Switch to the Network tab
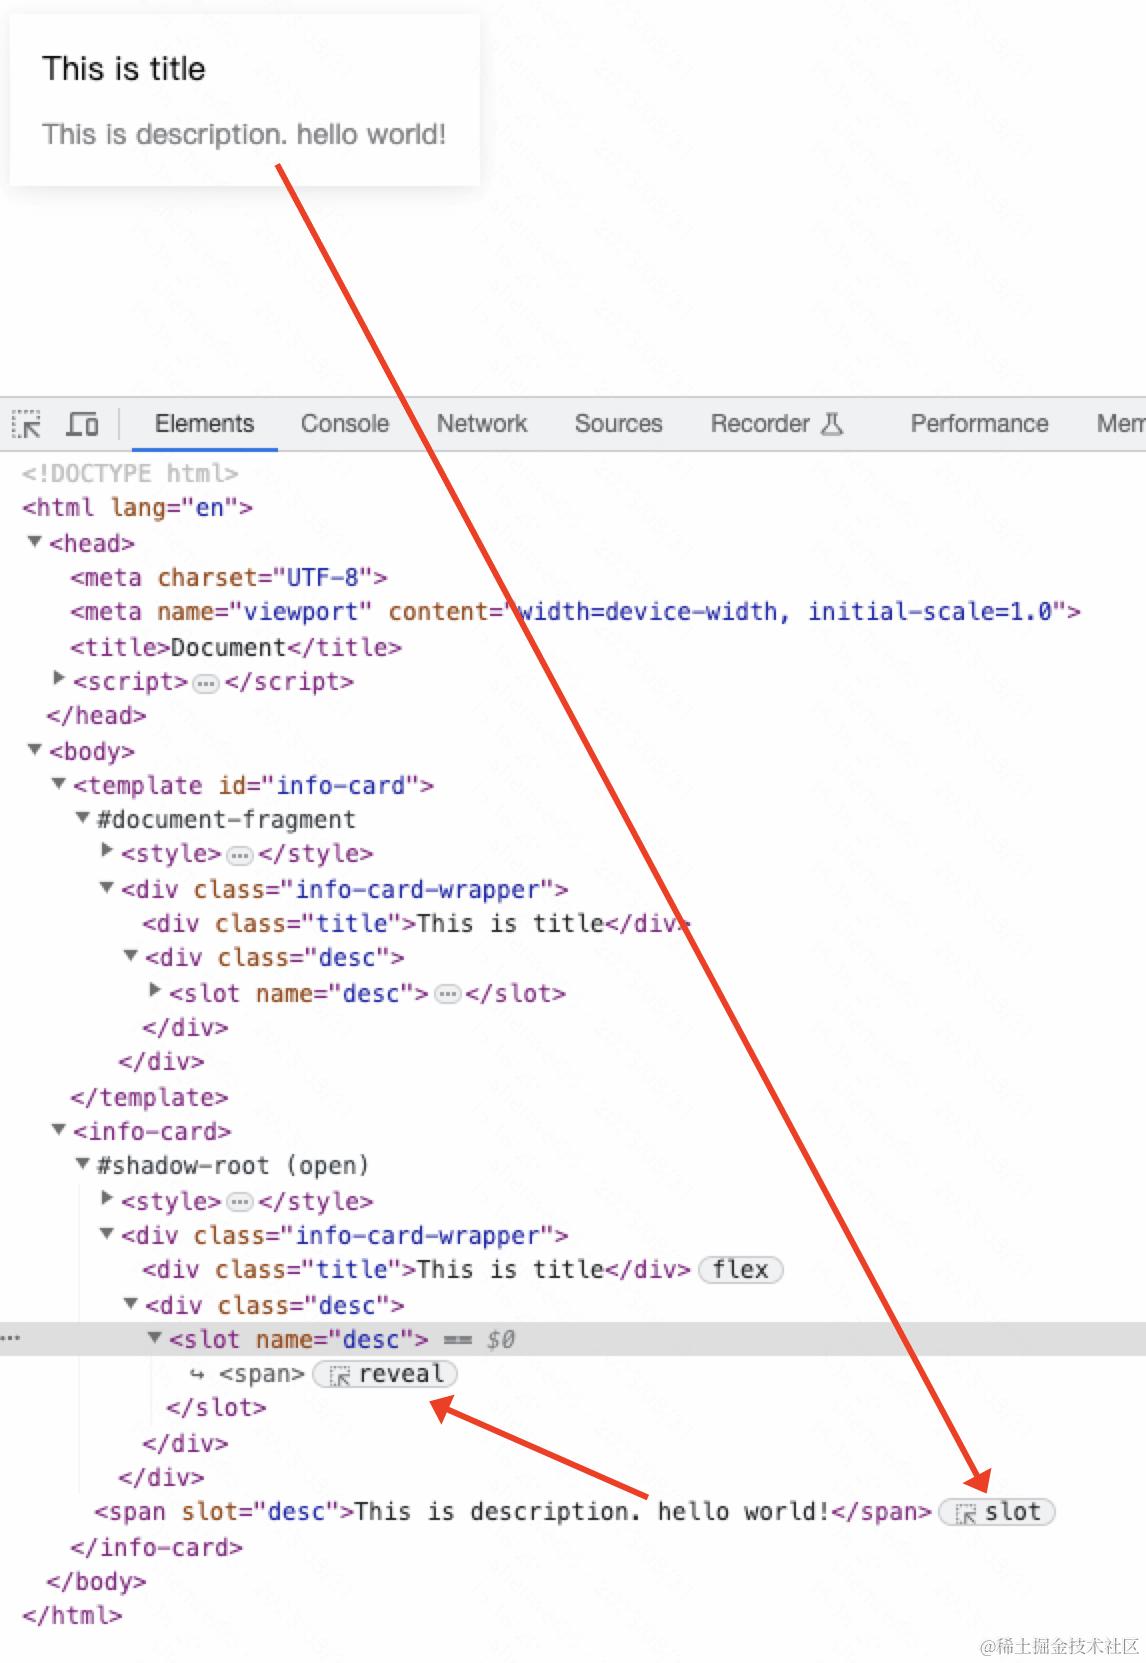This screenshot has height=1663, width=1146. 482,424
